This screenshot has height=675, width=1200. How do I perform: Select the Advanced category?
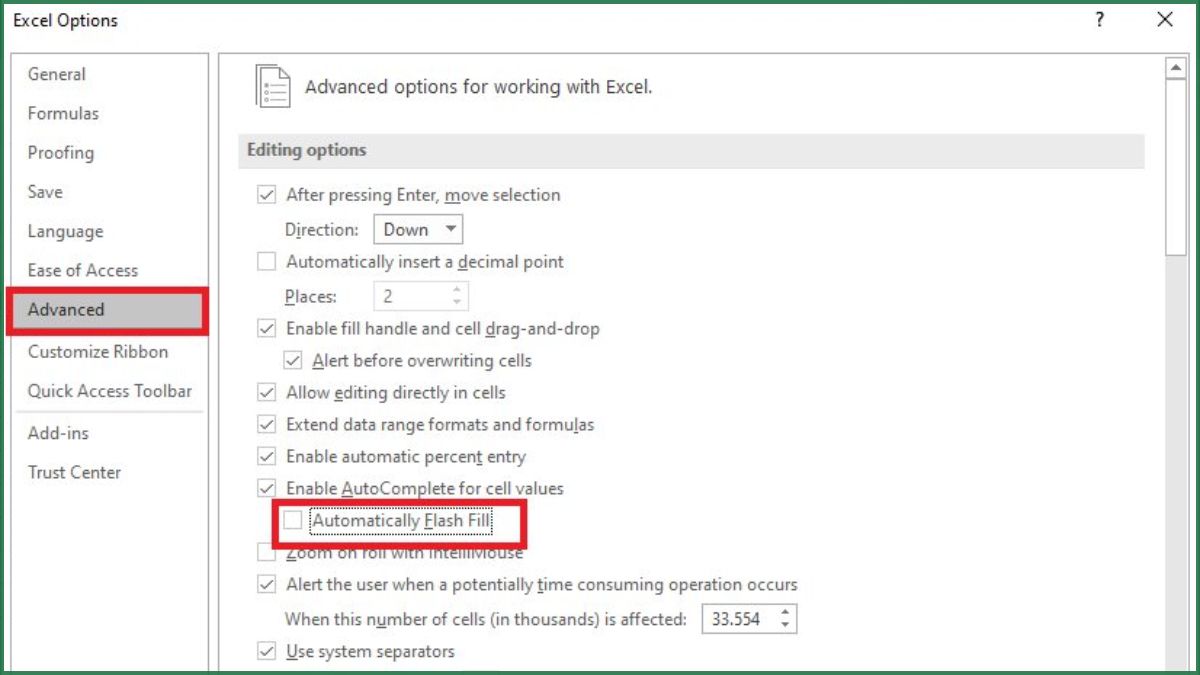(x=107, y=310)
